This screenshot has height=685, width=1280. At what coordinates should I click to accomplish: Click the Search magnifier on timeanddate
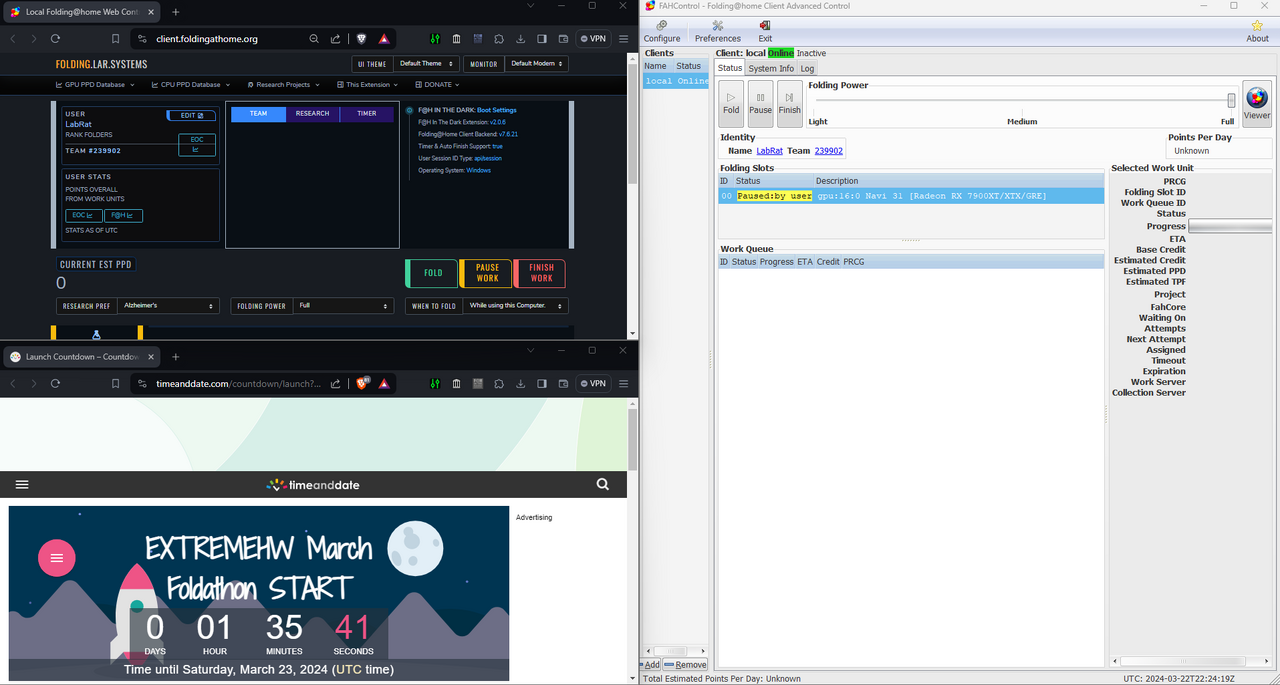602,484
